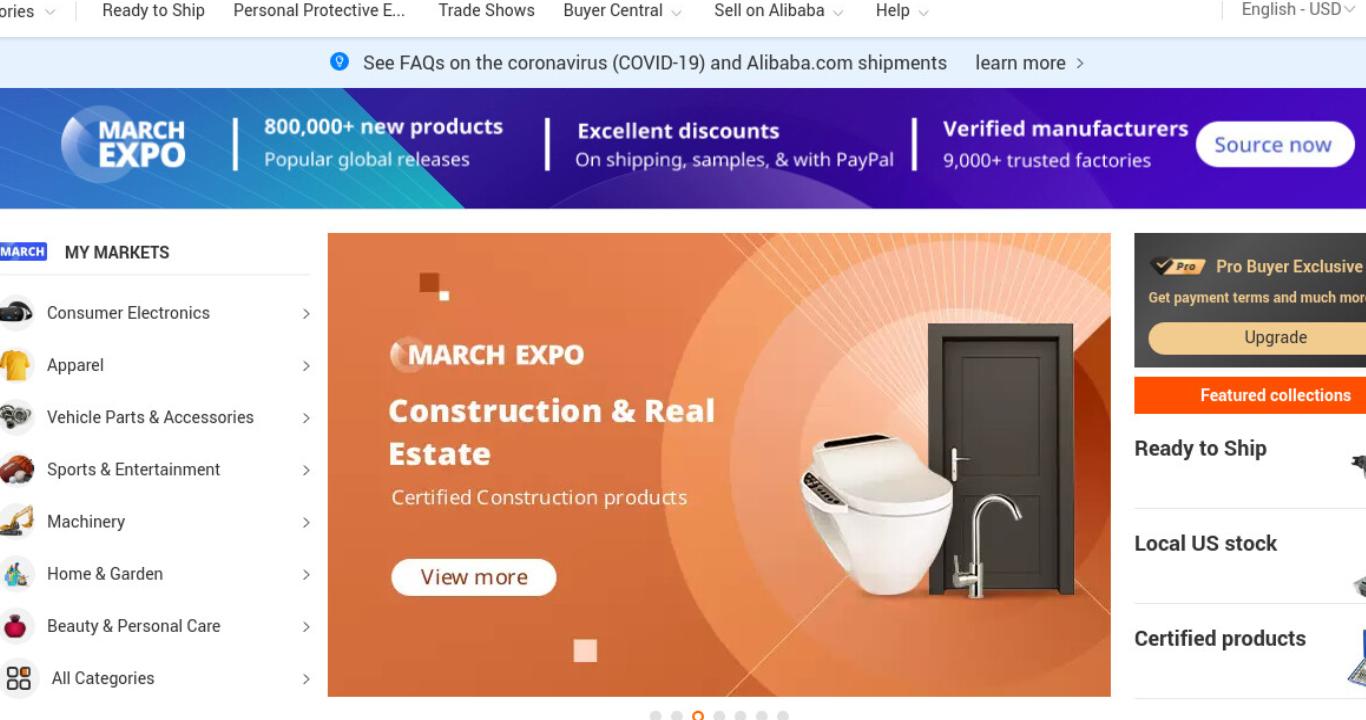The height and width of the screenshot is (720, 1366).
Task: Select the active orange carousel dot
Action: click(698, 716)
